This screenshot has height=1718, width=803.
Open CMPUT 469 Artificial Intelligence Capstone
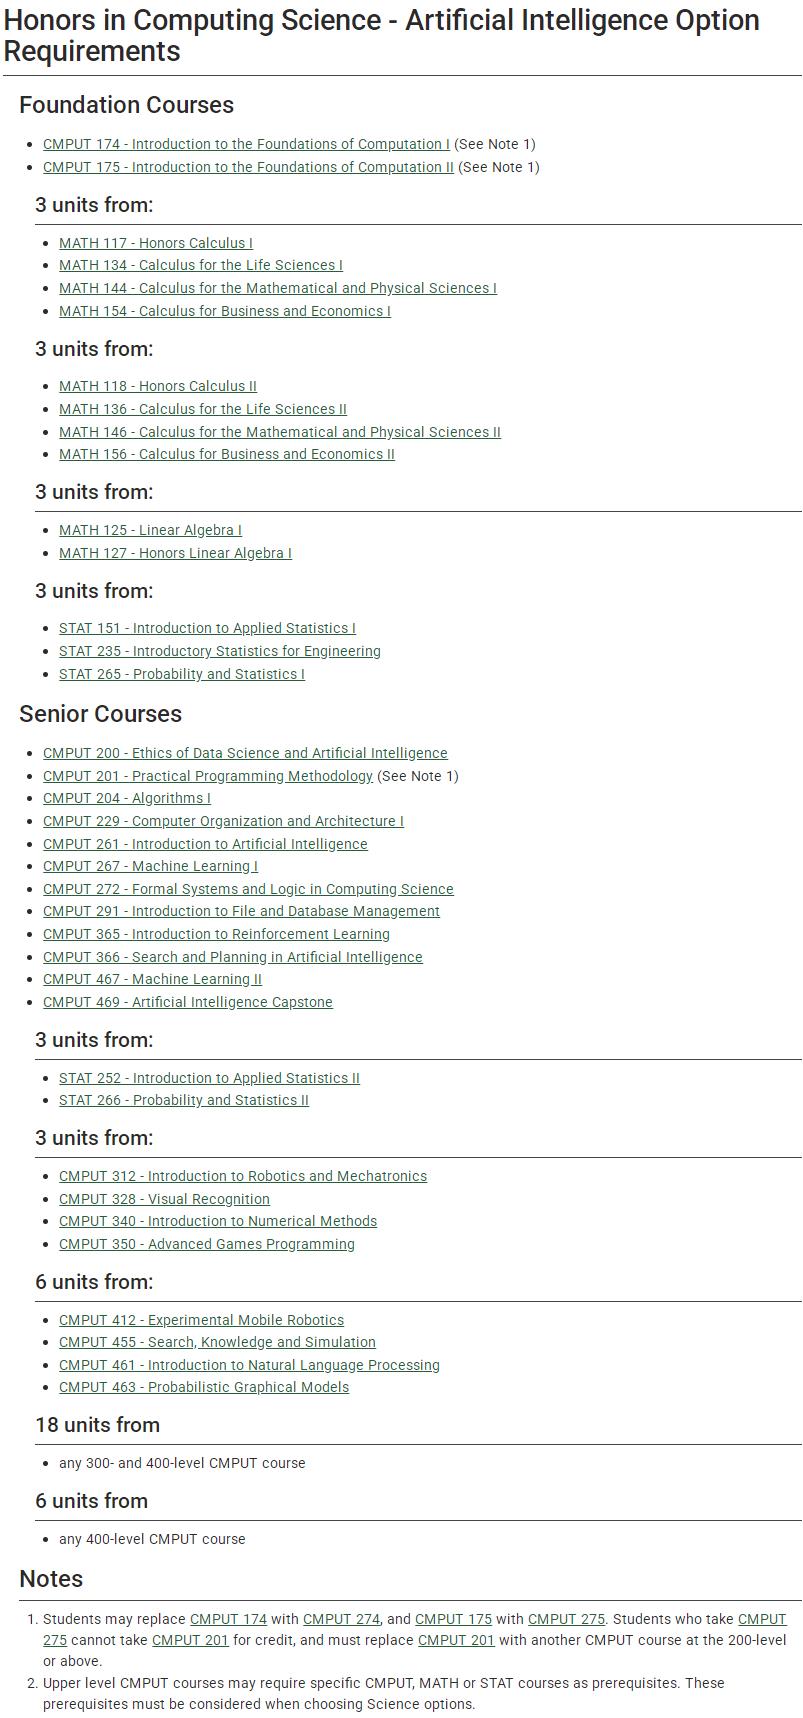pyautogui.click(x=188, y=1002)
